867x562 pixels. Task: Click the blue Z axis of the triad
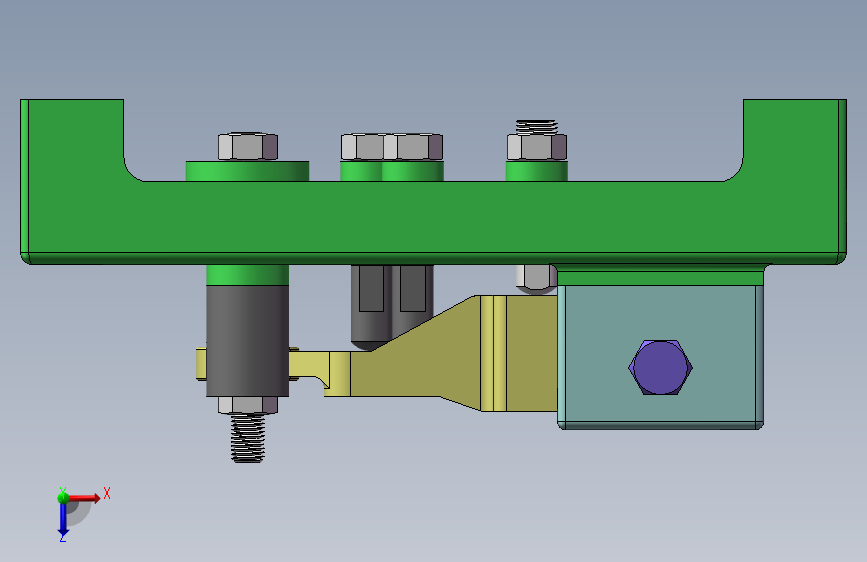[63, 520]
